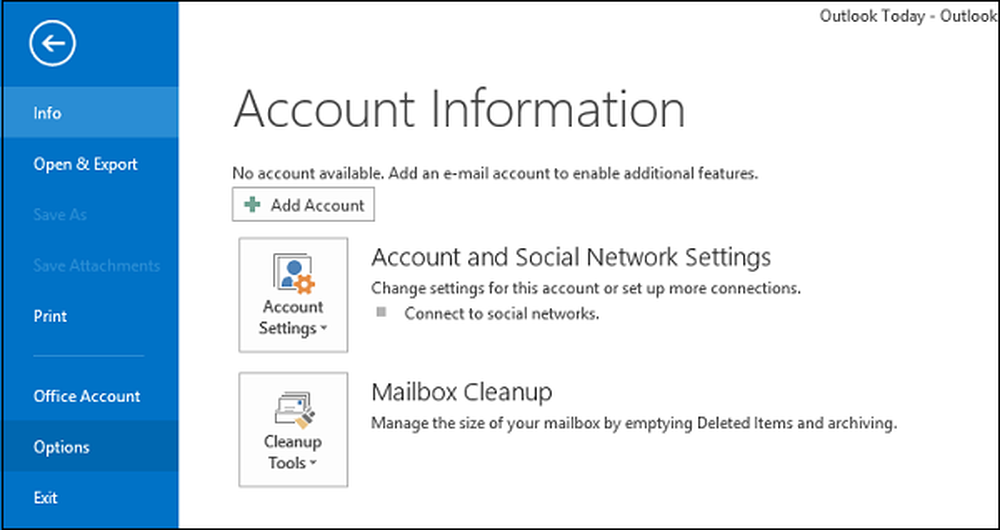The image size is (1000, 530).
Task: Click the green plus icon on Add Account
Action: pos(253,205)
